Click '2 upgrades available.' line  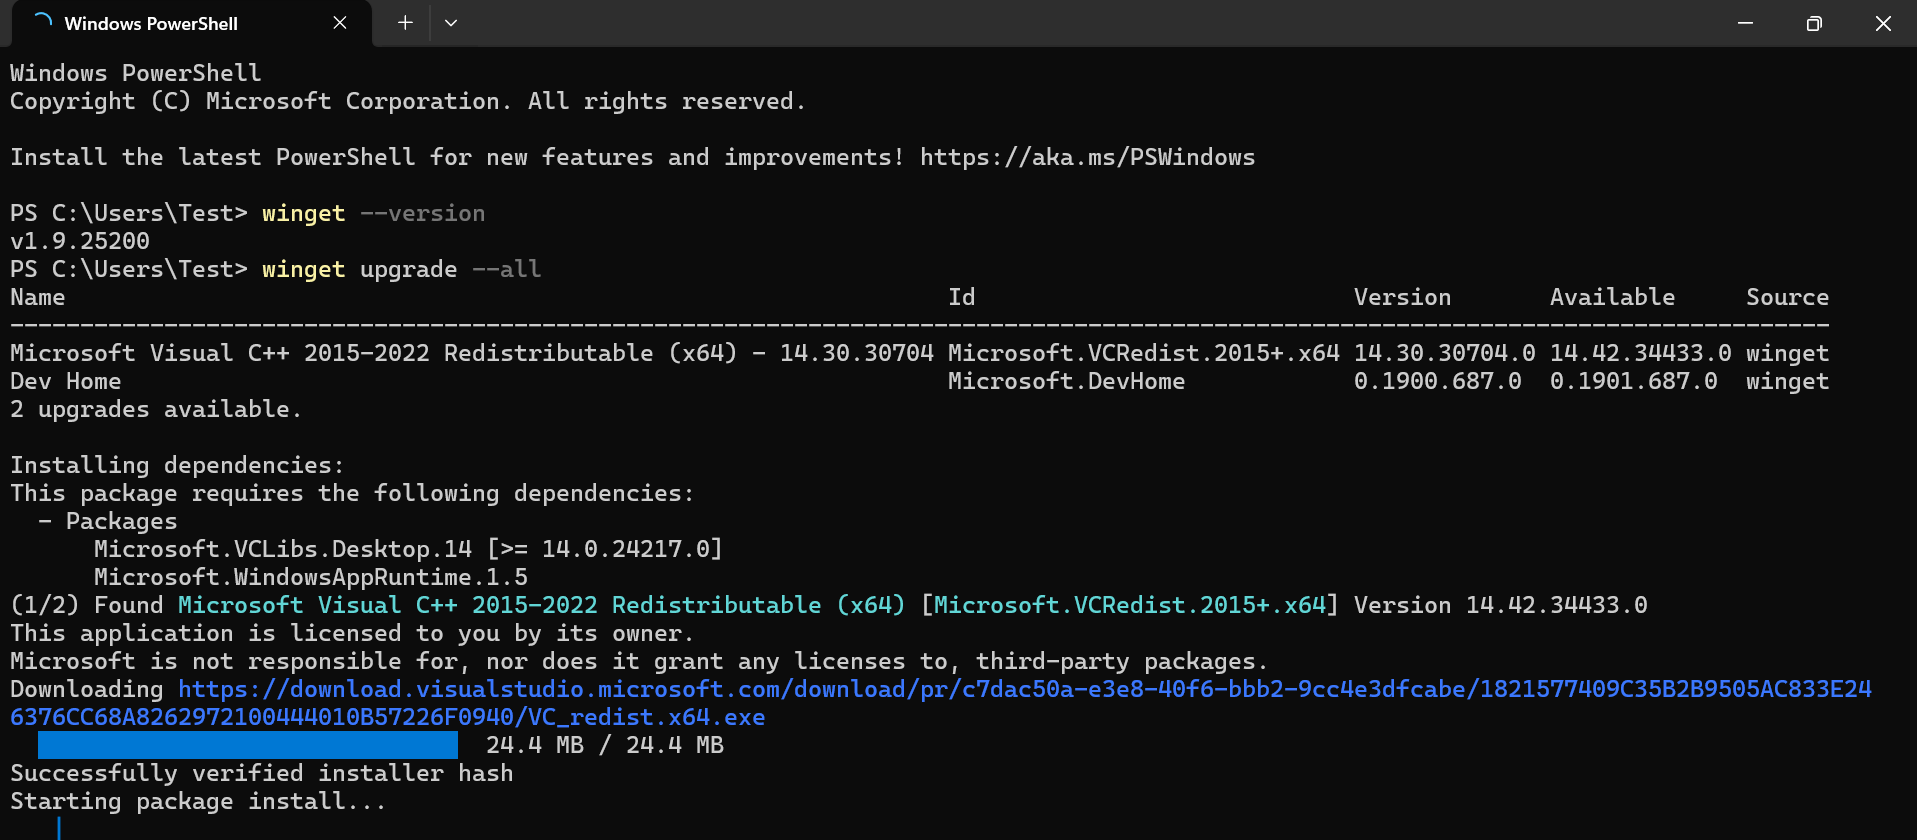156,409
